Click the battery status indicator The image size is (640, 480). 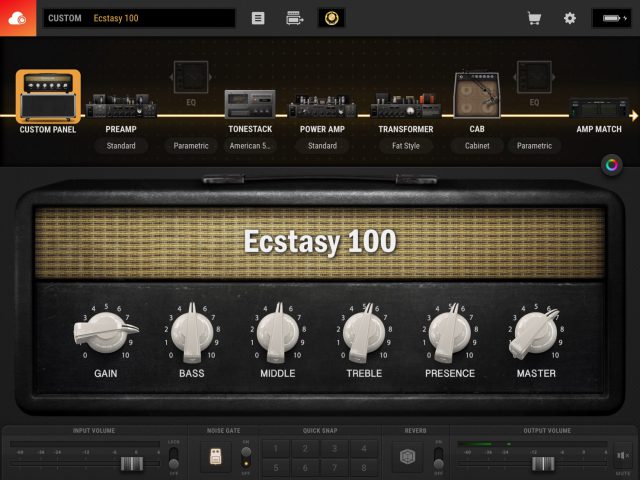pos(611,18)
